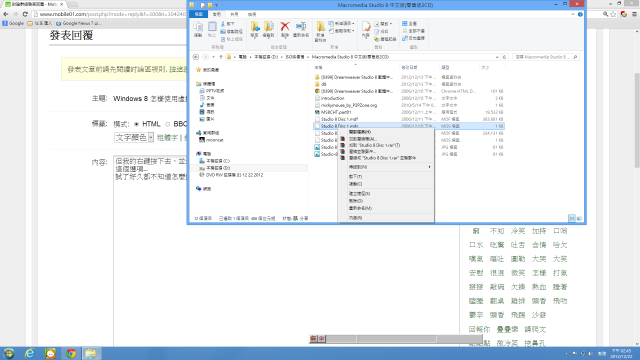The width and height of the screenshot is (640, 360).
Task: Click Google Nexus 7 bookmark in Chrome
Action: [78, 23]
